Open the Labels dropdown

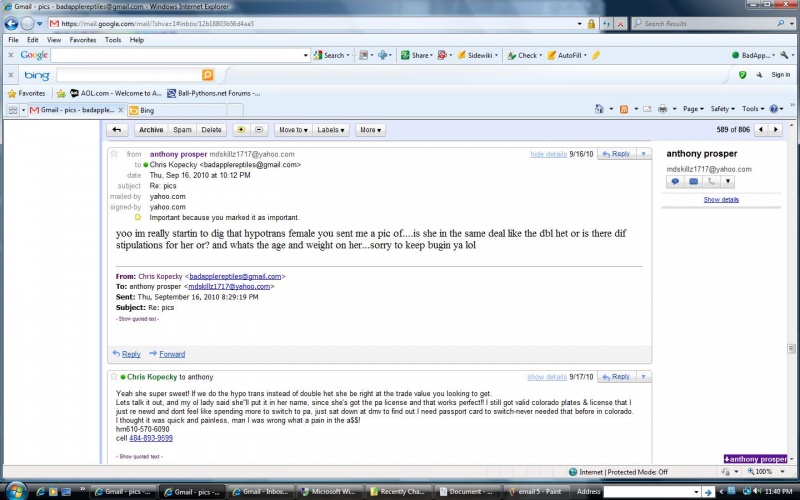pyautogui.click(x=331, y=130)
